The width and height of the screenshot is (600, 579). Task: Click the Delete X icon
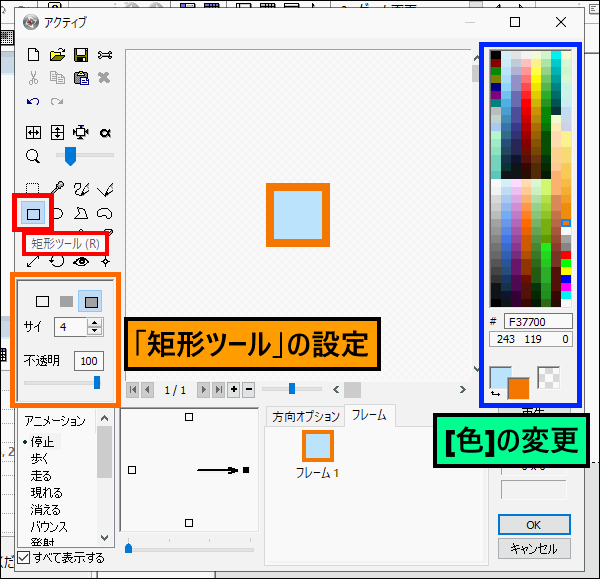point(104,78)
